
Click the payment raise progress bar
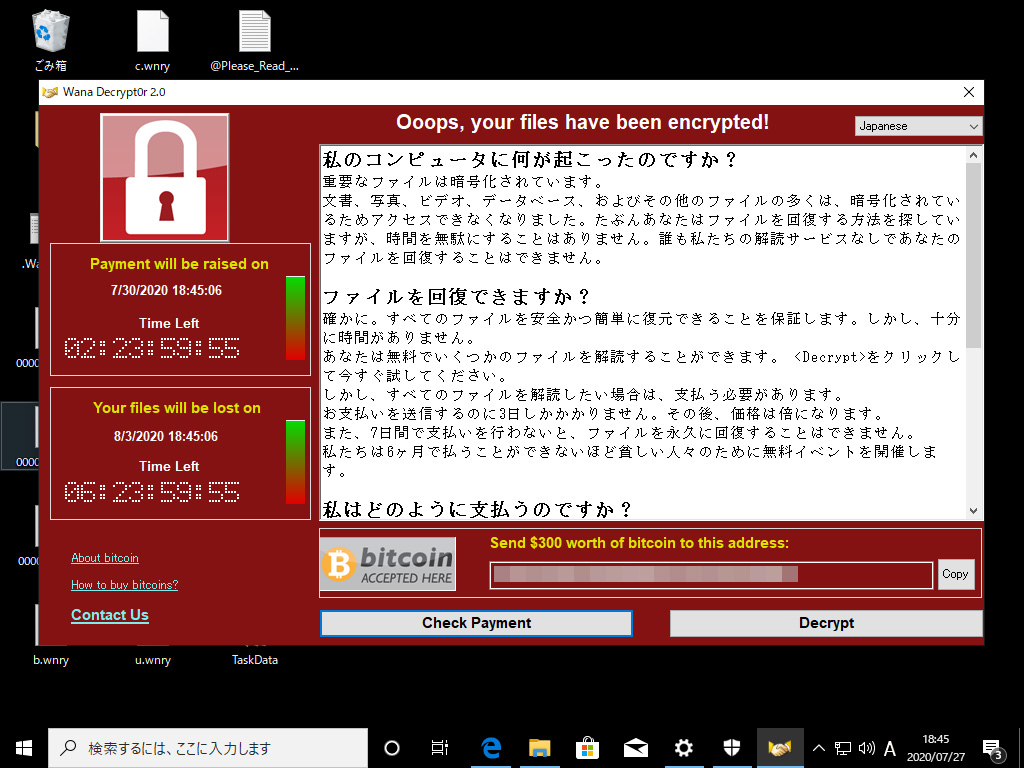pyautogui.click(x=295, y=318)
